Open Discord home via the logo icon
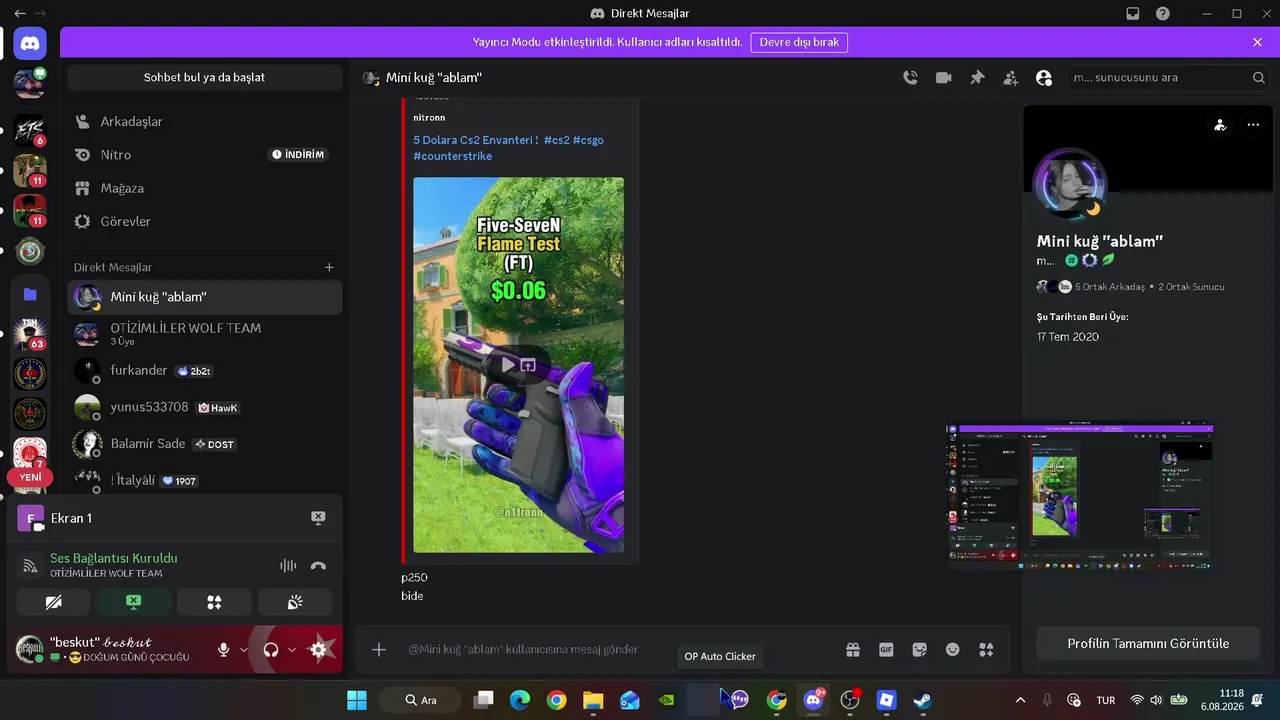 pos(30,44)
